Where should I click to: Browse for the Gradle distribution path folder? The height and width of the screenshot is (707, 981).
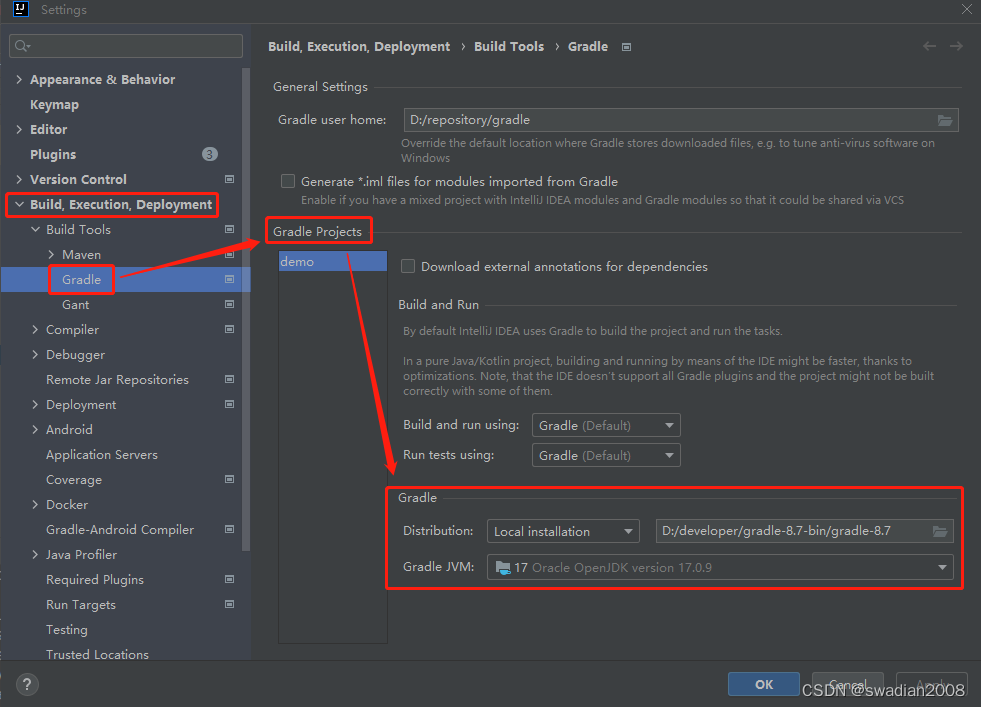[940, 531]
